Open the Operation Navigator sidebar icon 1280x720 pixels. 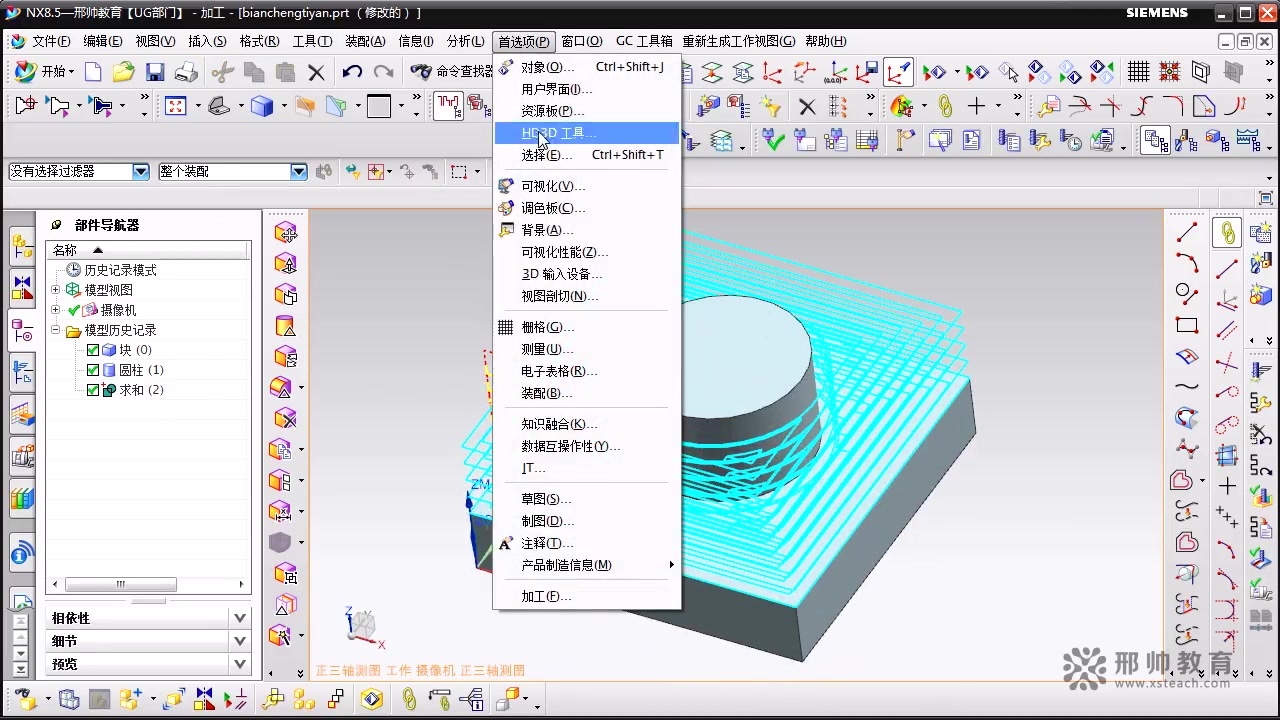coord(22,373)
